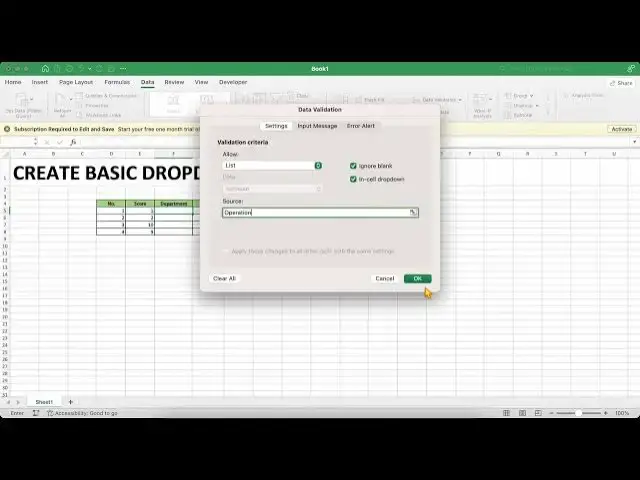Image resolution: width=640 pixels, height=480 pixels.
Task: Click the Activate button in subscription banner
Action: click(x=622, y=129)
